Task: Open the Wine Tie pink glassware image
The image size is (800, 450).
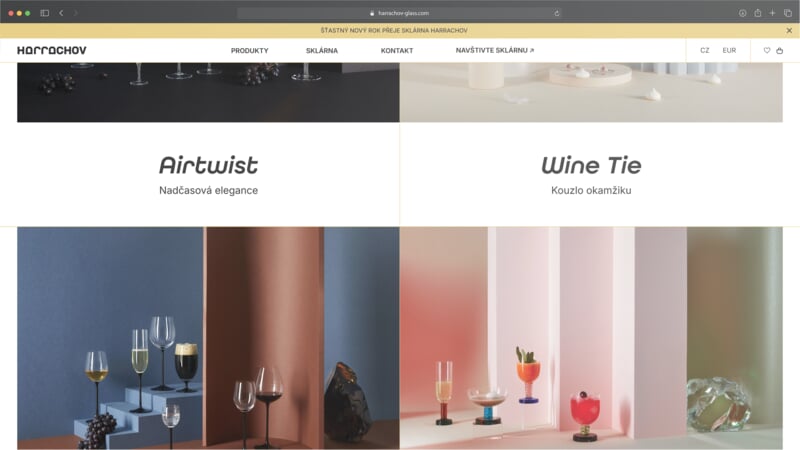Action: click(x=591, y=338)
